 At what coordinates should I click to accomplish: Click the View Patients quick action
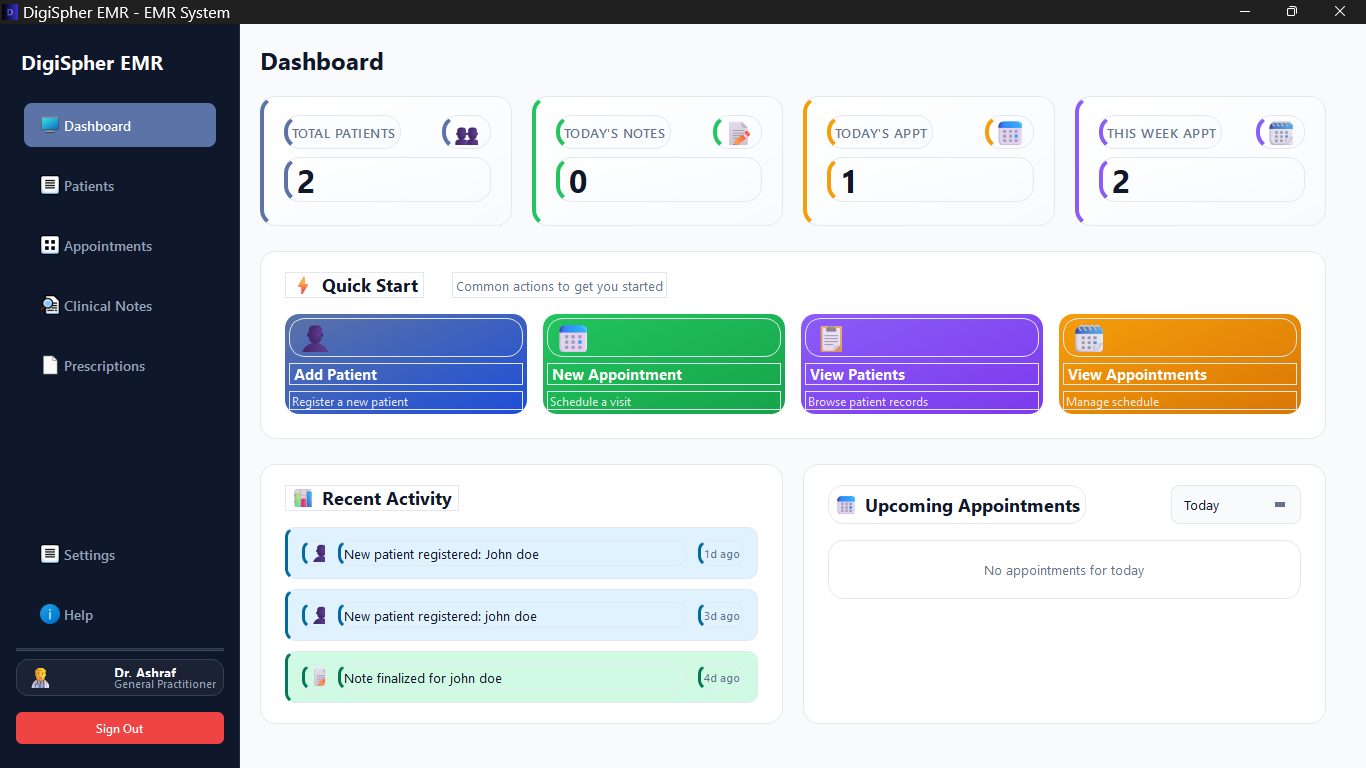(x=921, y=364)
